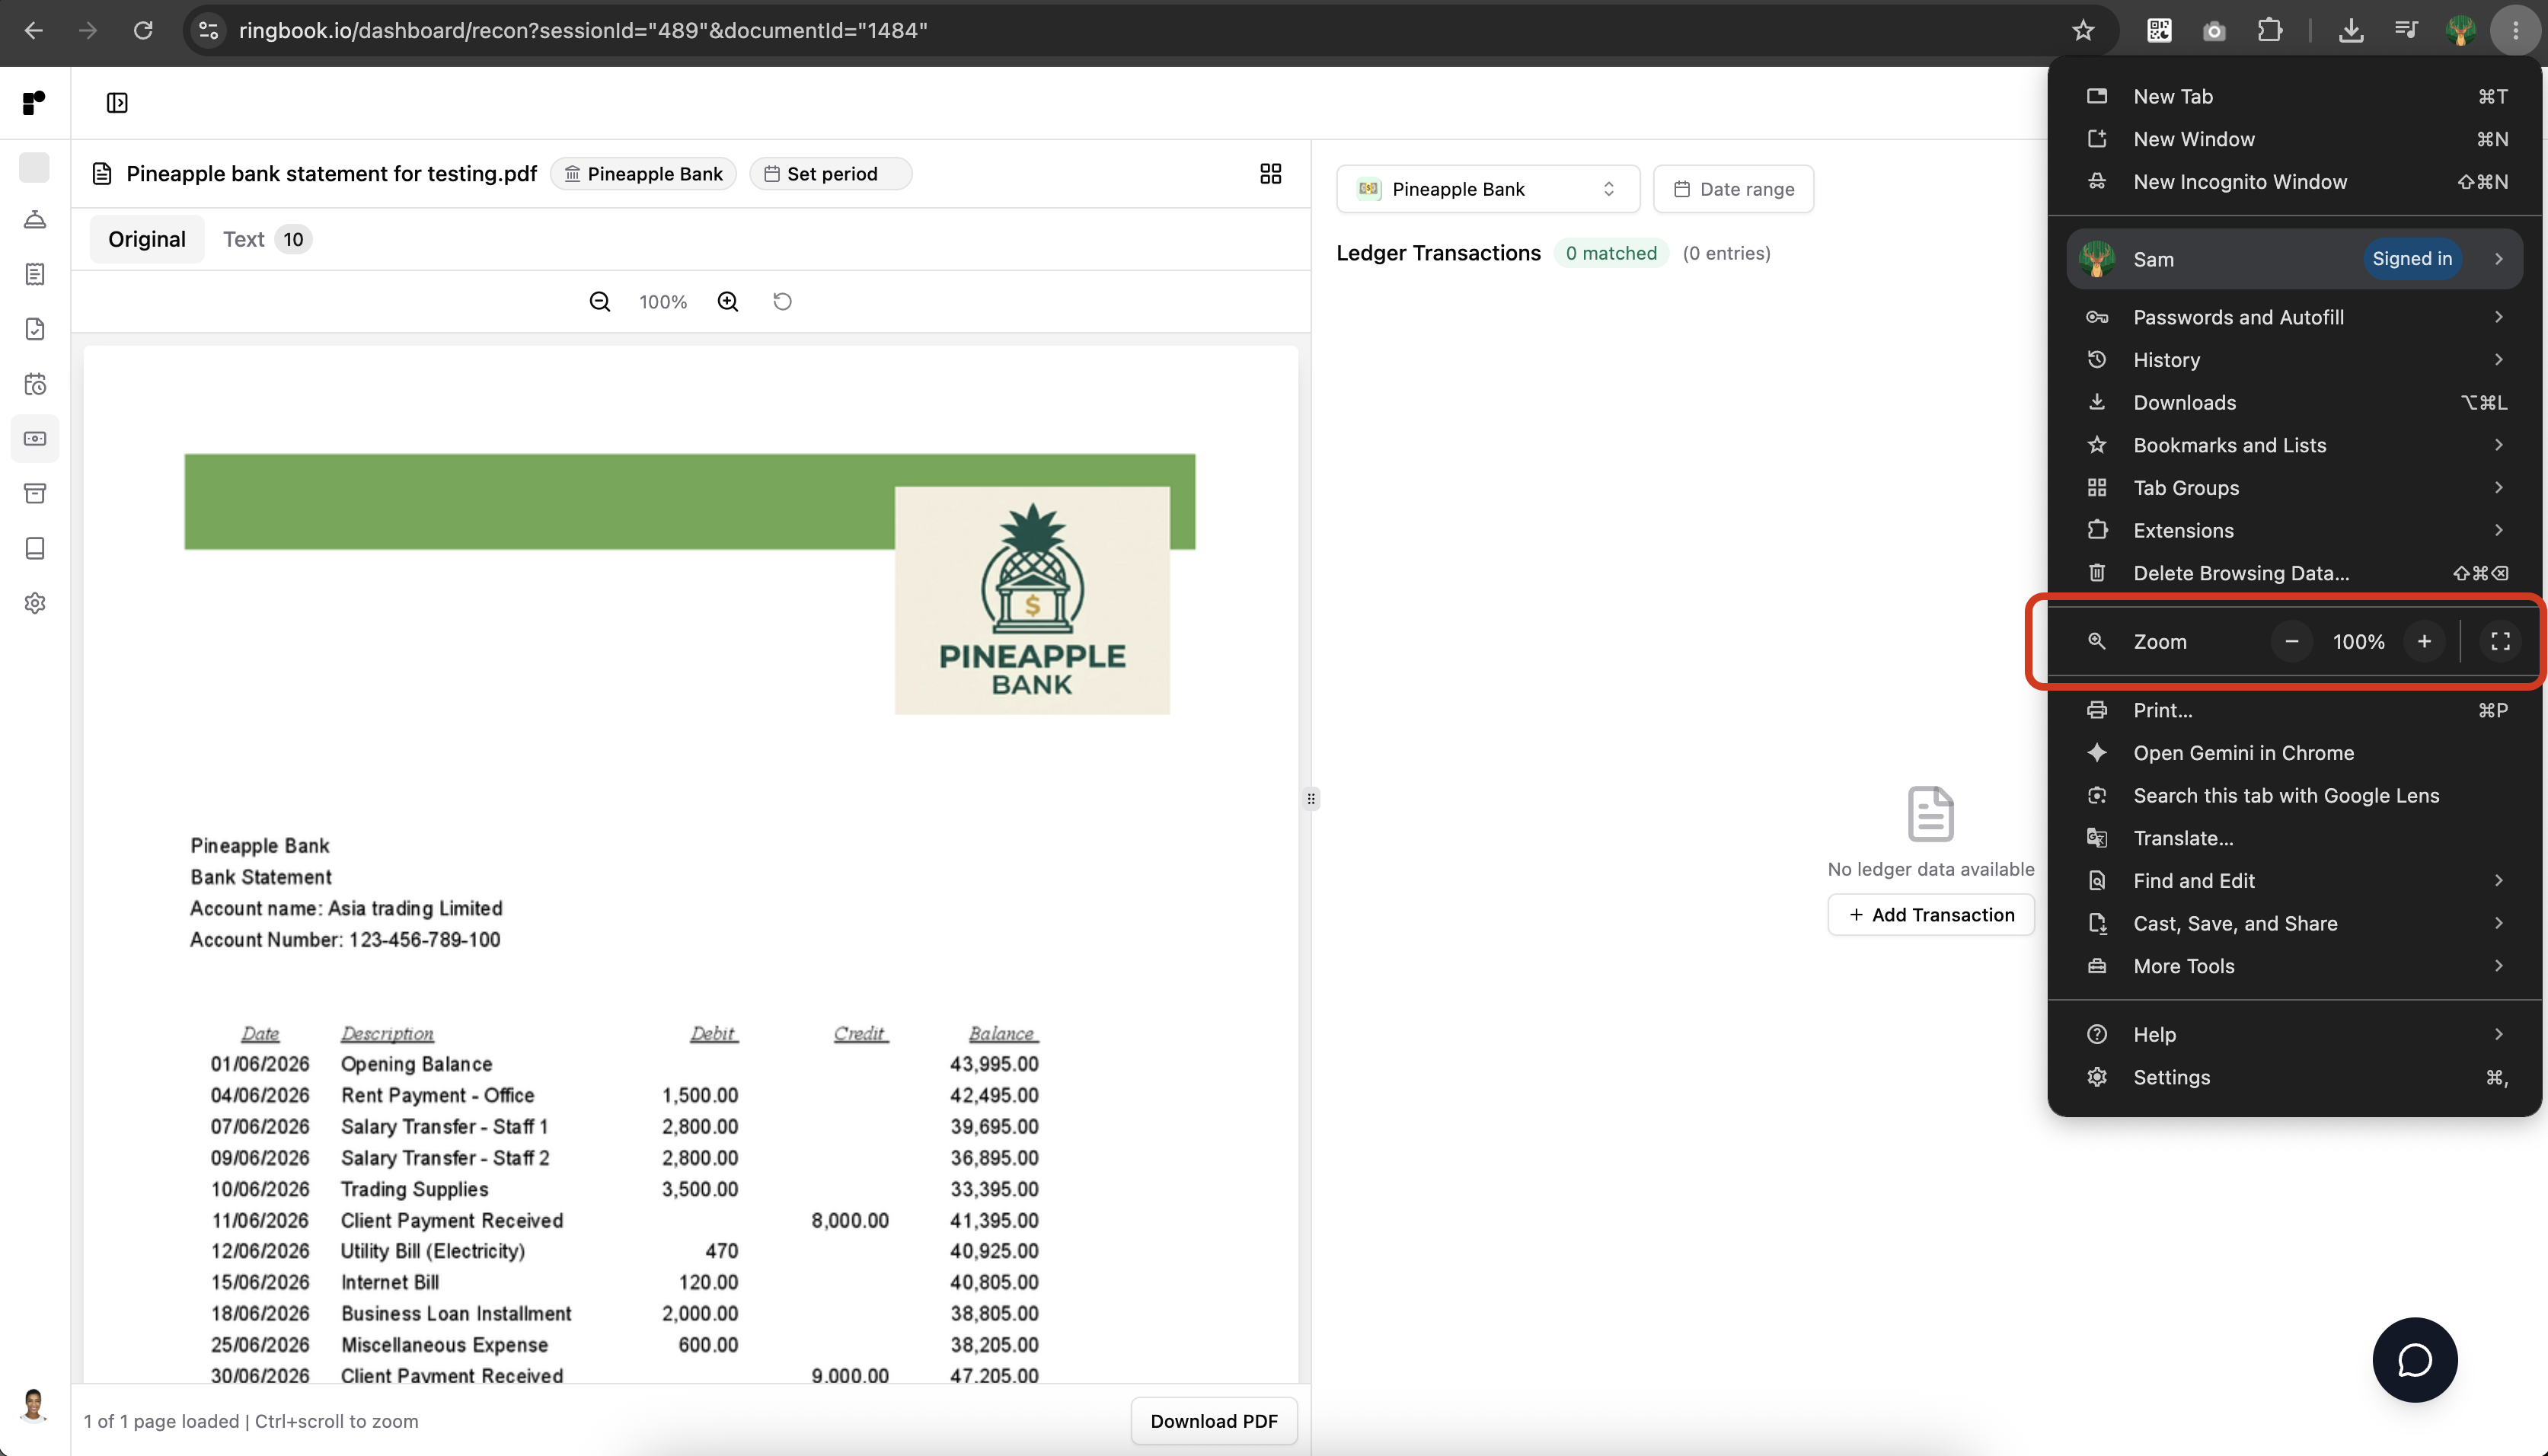Viewport: 2548px width, 1456px height.
Task: Zoom out the PDF viewer magnifier-minus icon
Action: pos(600,302)
